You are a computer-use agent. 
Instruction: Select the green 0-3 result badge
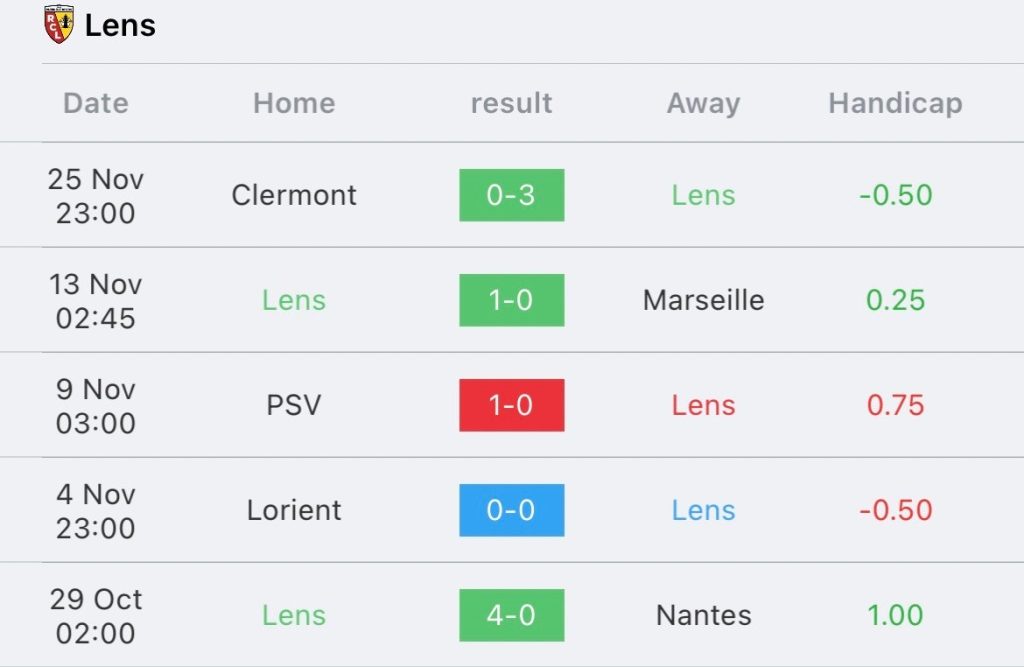[511, 195]
